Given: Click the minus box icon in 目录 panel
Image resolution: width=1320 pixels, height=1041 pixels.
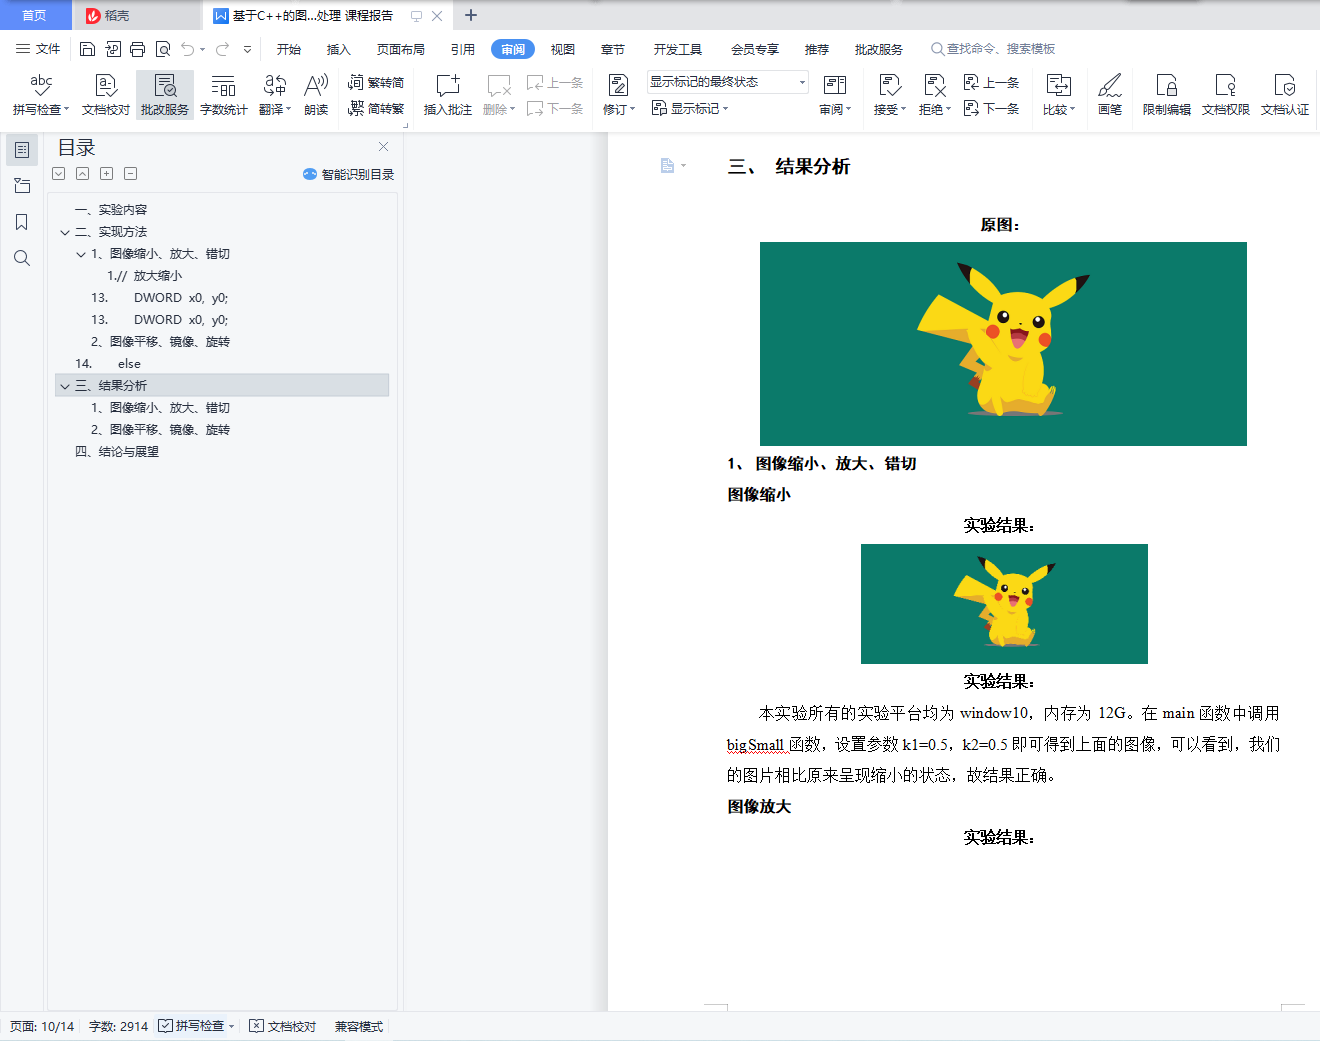Looking at the screenshot, I should (x=131, y=174).
